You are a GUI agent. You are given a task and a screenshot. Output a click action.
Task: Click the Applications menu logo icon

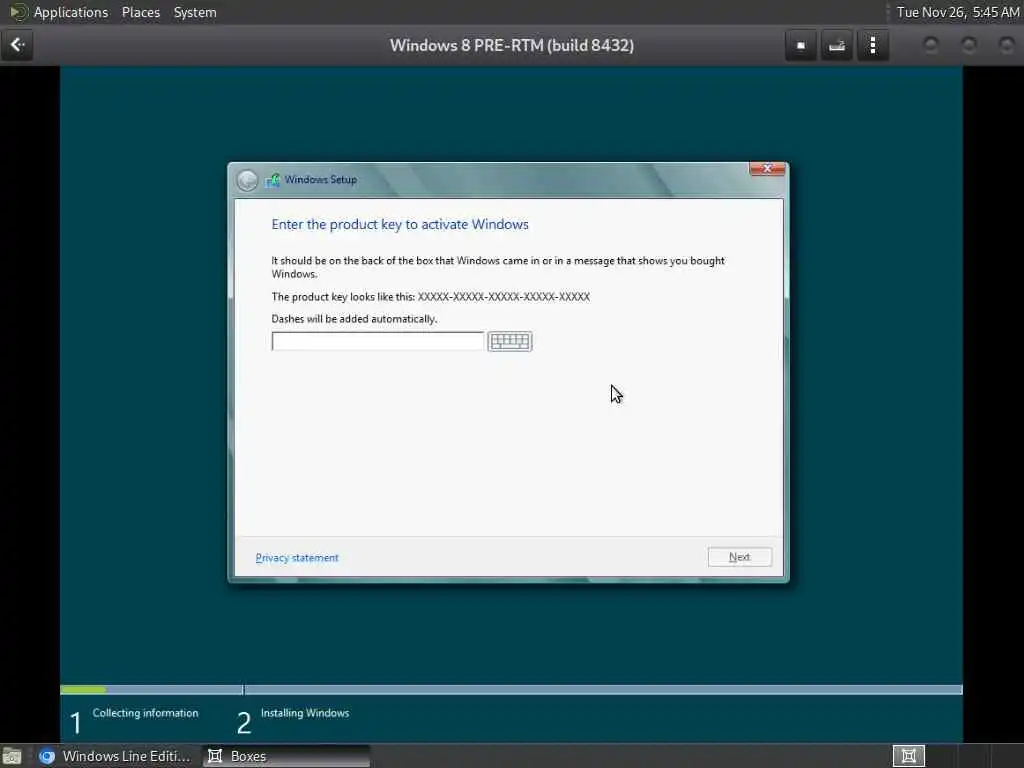[x=19, y=12]
